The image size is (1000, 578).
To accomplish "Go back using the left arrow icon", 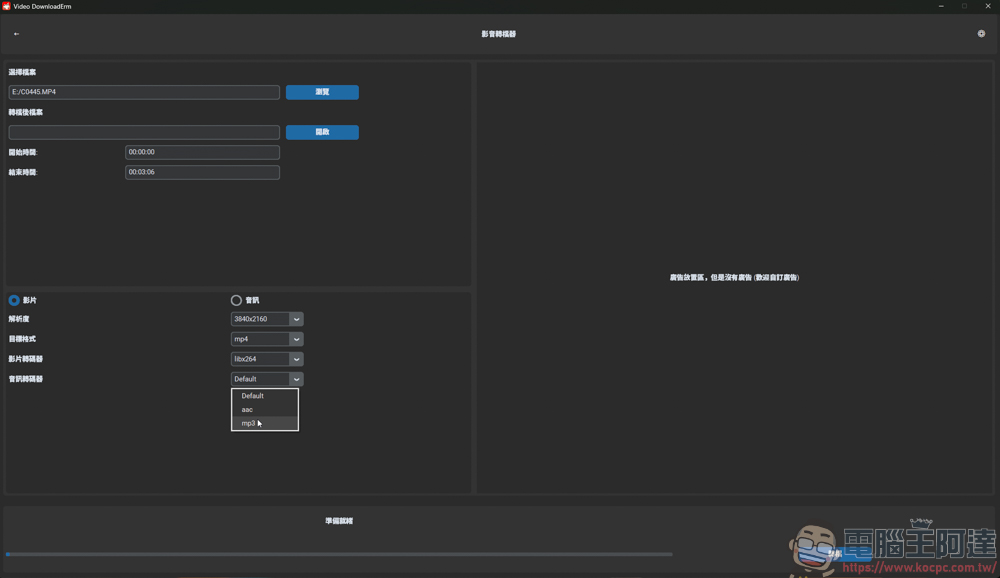I will (x=17, y=34).
